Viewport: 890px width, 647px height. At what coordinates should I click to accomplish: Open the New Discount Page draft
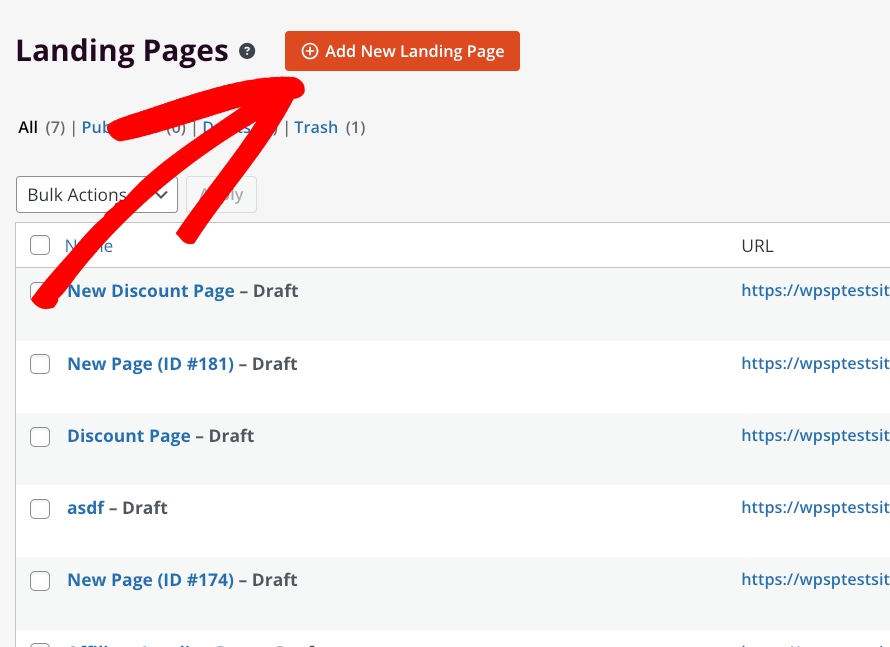tap(151, 291)
